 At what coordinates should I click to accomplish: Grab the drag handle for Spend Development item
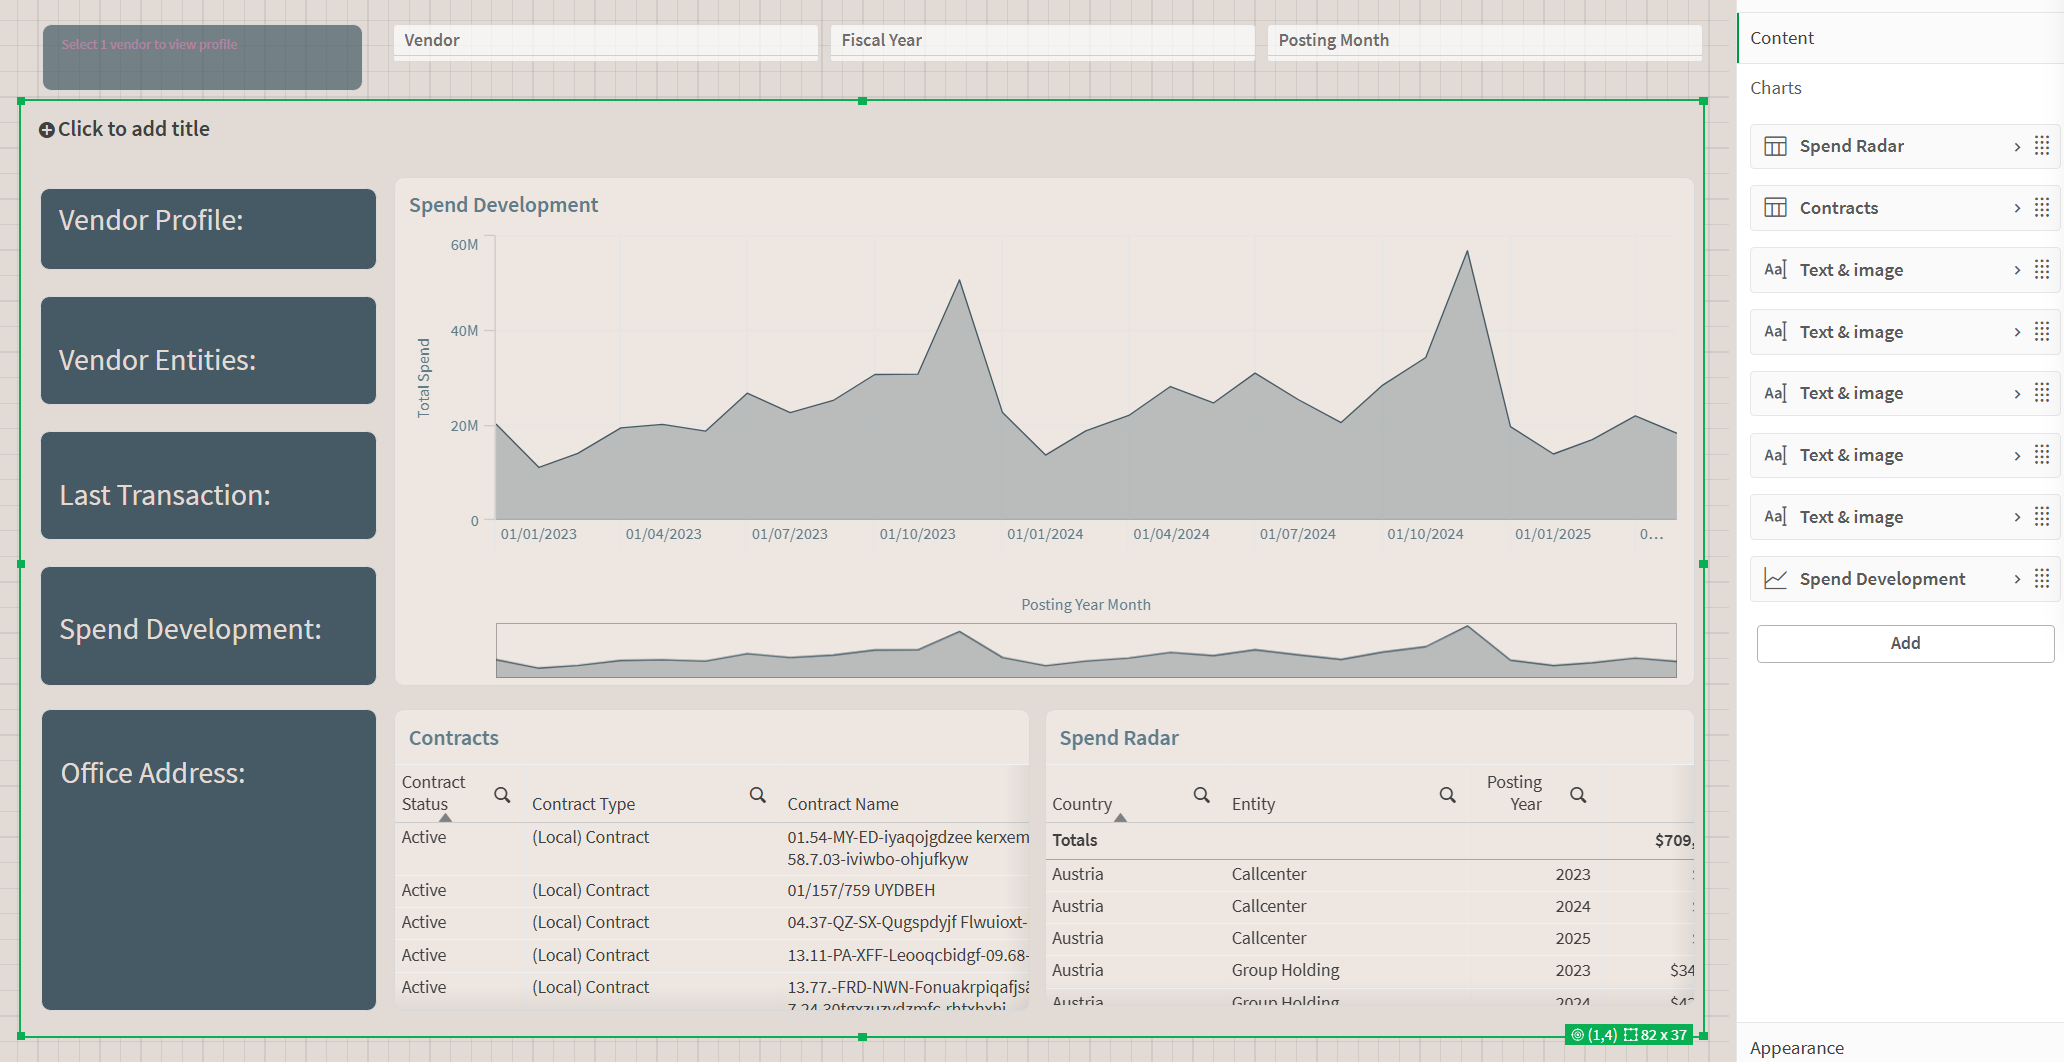click(x=2042, y=579)
